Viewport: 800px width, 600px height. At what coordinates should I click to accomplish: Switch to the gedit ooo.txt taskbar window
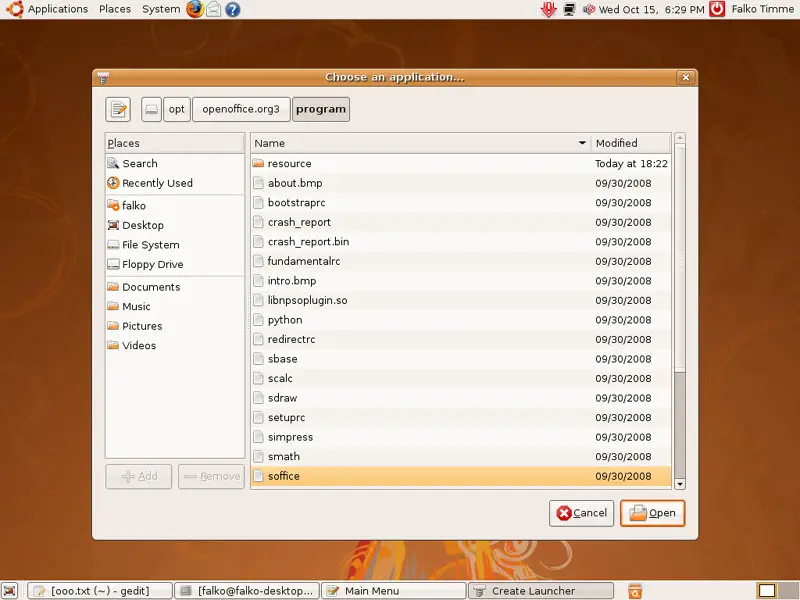click(x=99, y=591)
